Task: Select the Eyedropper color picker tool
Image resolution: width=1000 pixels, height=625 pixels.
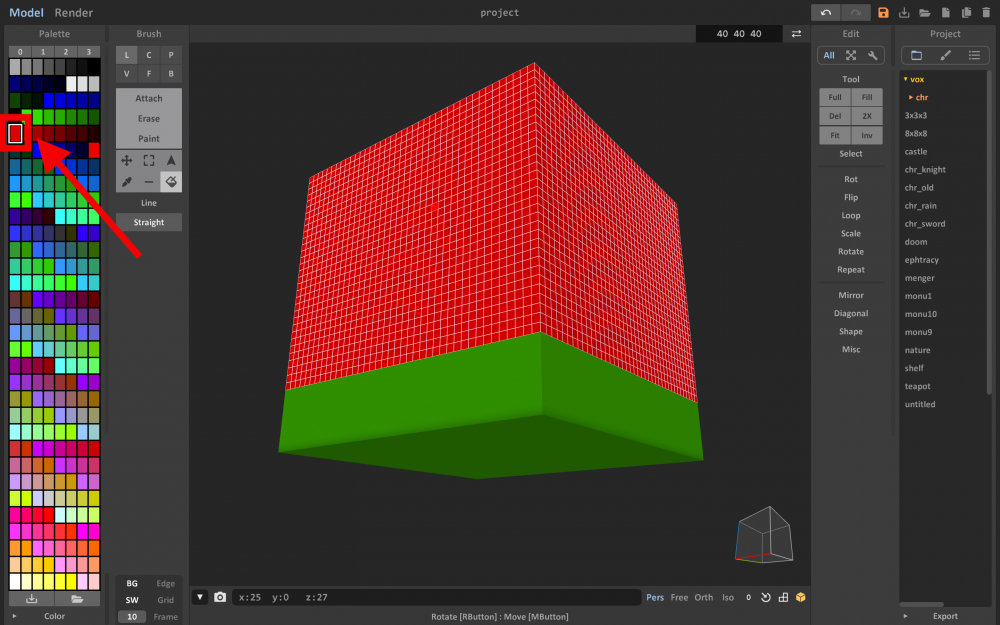Action: (x=127, y=182)
